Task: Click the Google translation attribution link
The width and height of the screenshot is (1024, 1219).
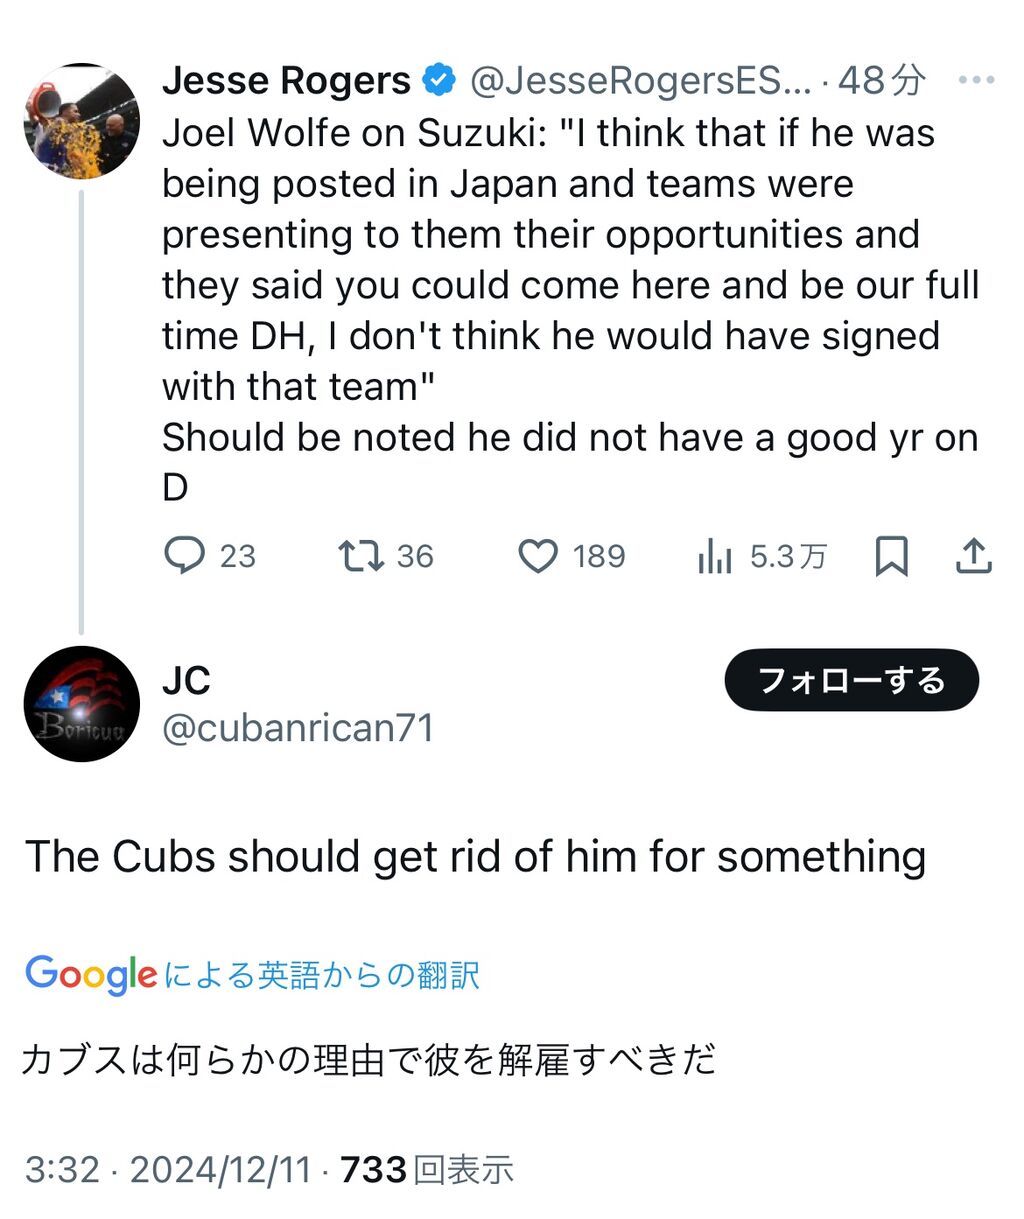Action: pos(253,974)
